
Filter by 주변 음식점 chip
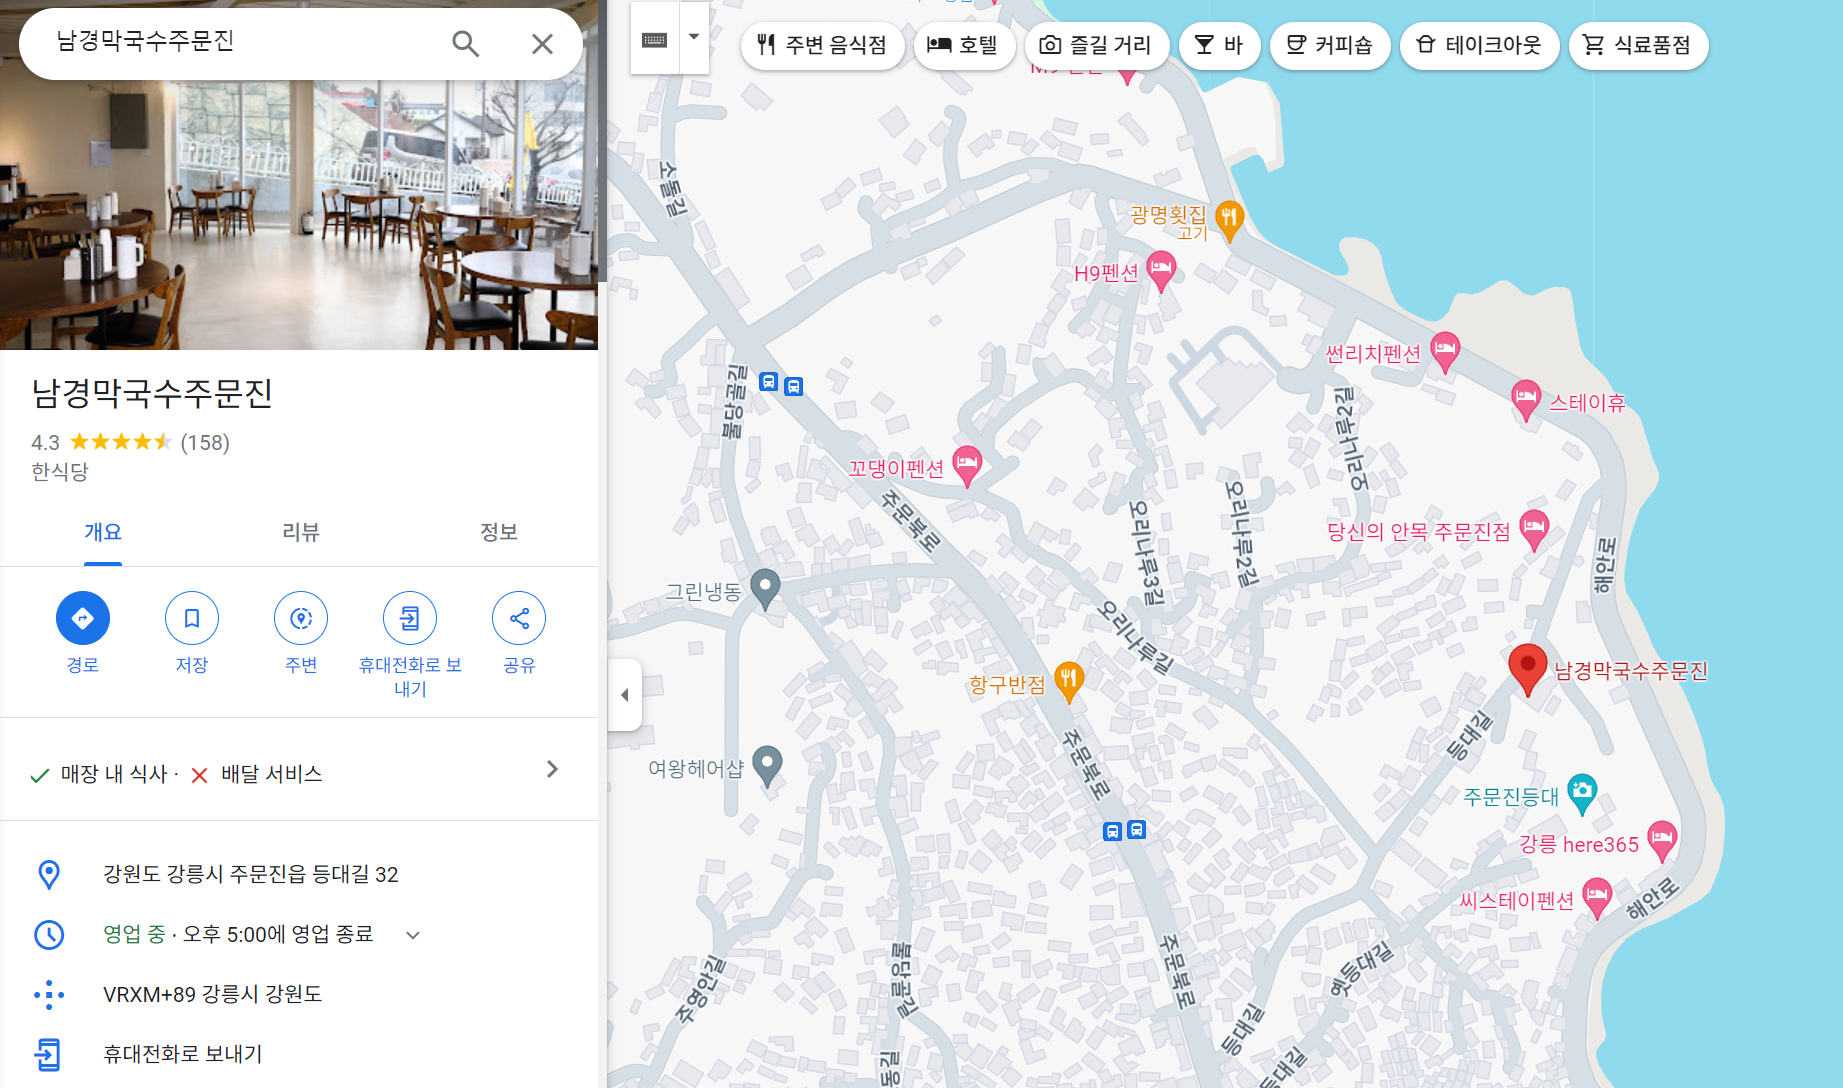(822, 45)
